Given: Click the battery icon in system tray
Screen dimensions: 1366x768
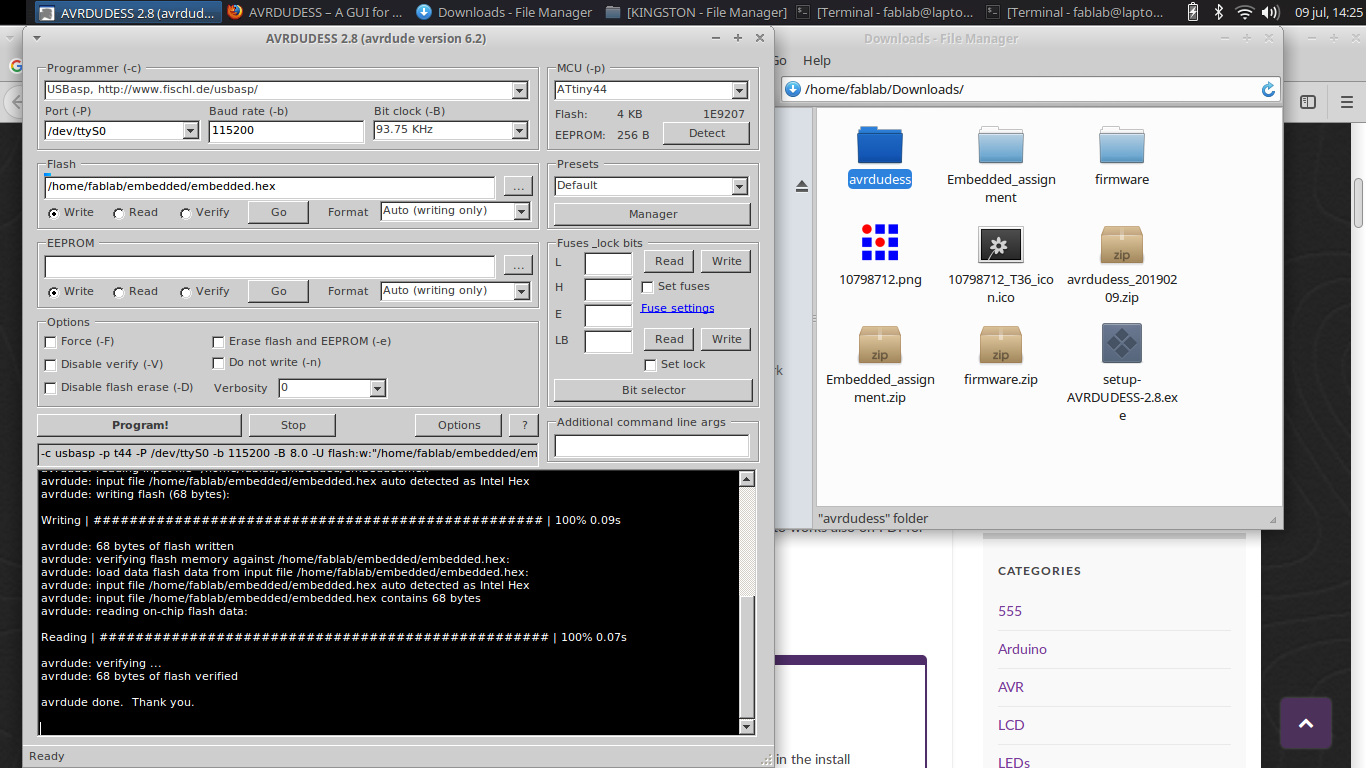Looking at the screenshot, I should pos(1193,12).
